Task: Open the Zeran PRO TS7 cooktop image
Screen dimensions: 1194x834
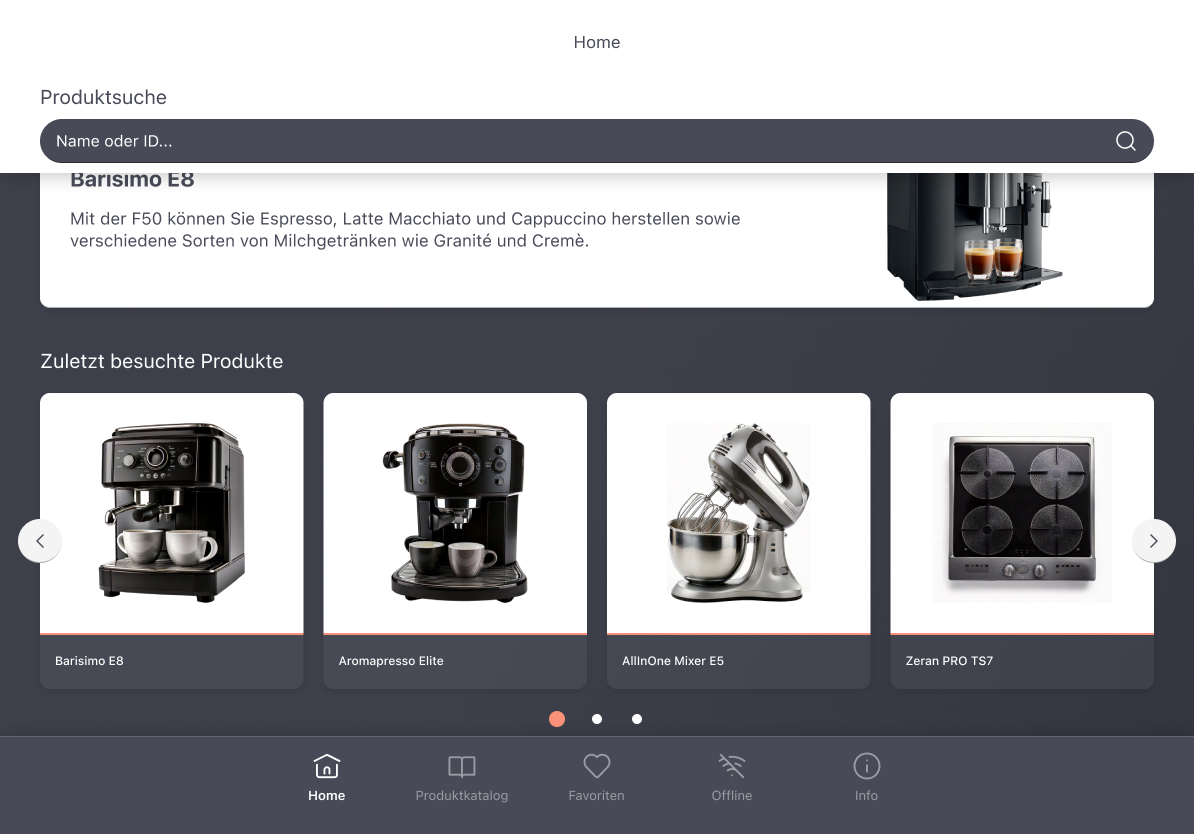Action: 1021,513
